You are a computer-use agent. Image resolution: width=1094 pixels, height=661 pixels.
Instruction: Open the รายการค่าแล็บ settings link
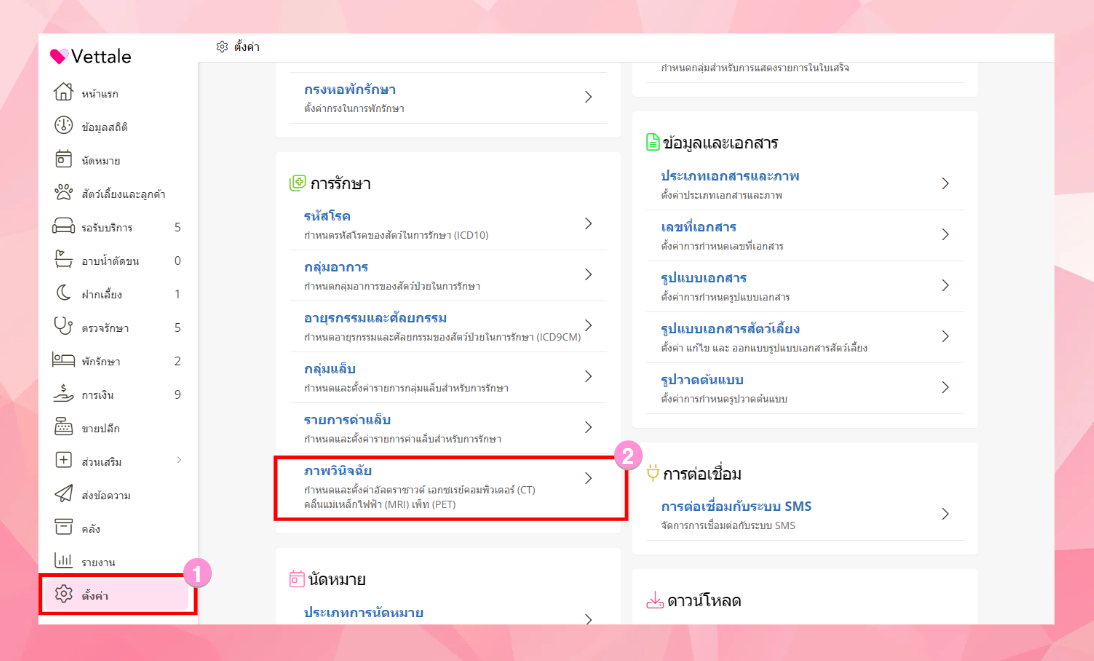pyautogui.click(x=347, y=419)
